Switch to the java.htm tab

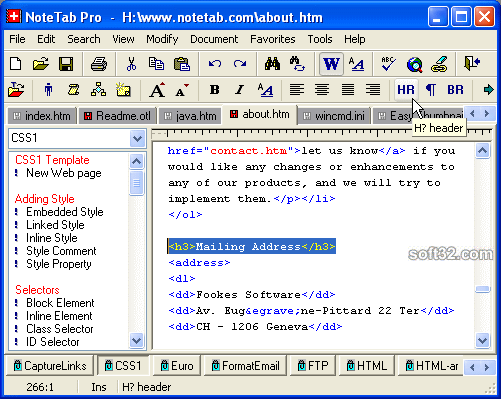point(191,116)
